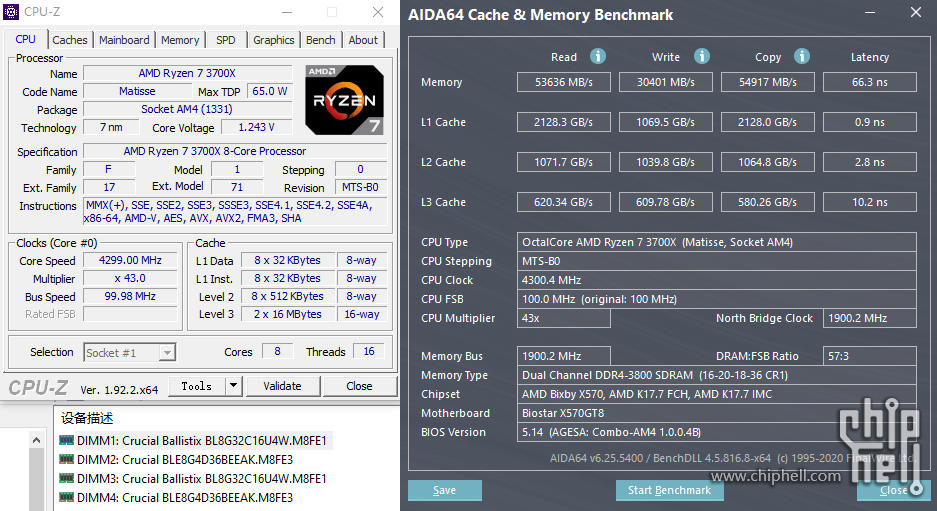Viewport: 937px width, 511px height.
Task: Click the DIMM4 memory module icon
Action: (66, 497)
